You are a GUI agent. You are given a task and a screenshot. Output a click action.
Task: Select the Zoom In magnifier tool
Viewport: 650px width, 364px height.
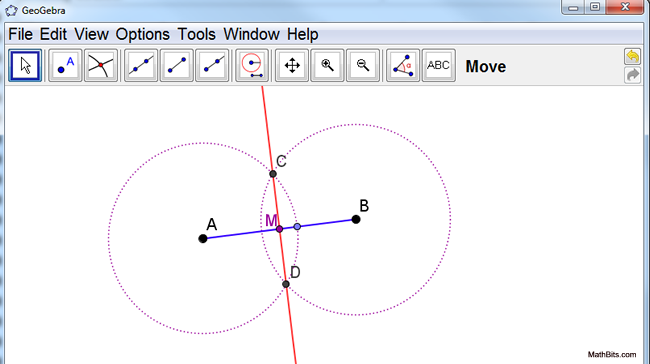327,66
